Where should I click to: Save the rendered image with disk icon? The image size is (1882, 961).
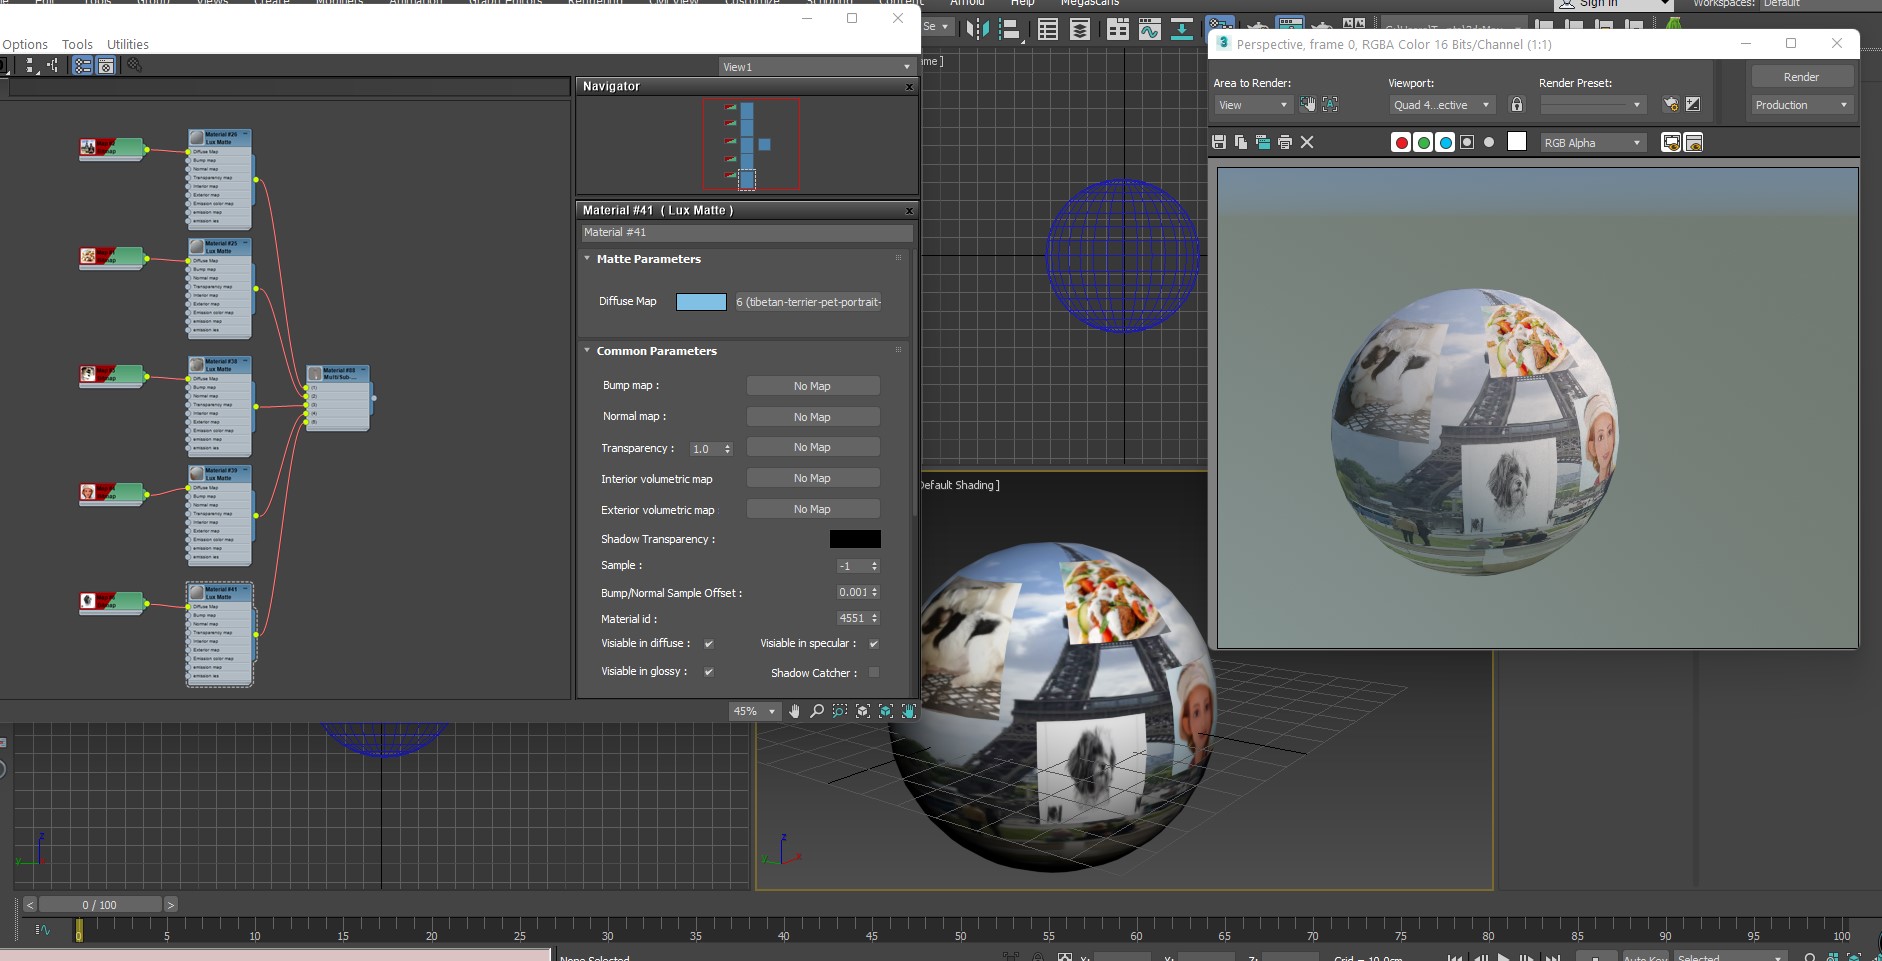click(1219, 143)
